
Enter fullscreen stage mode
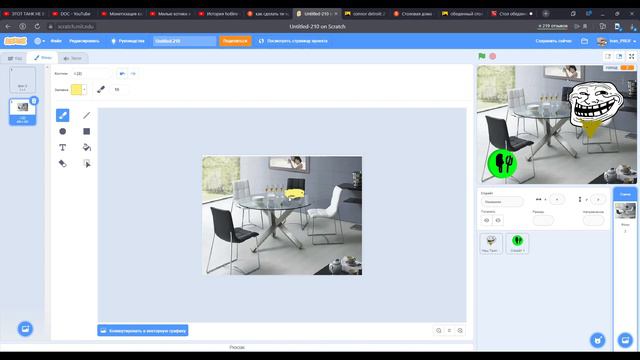pyautogui.click(x=631, y=56)
